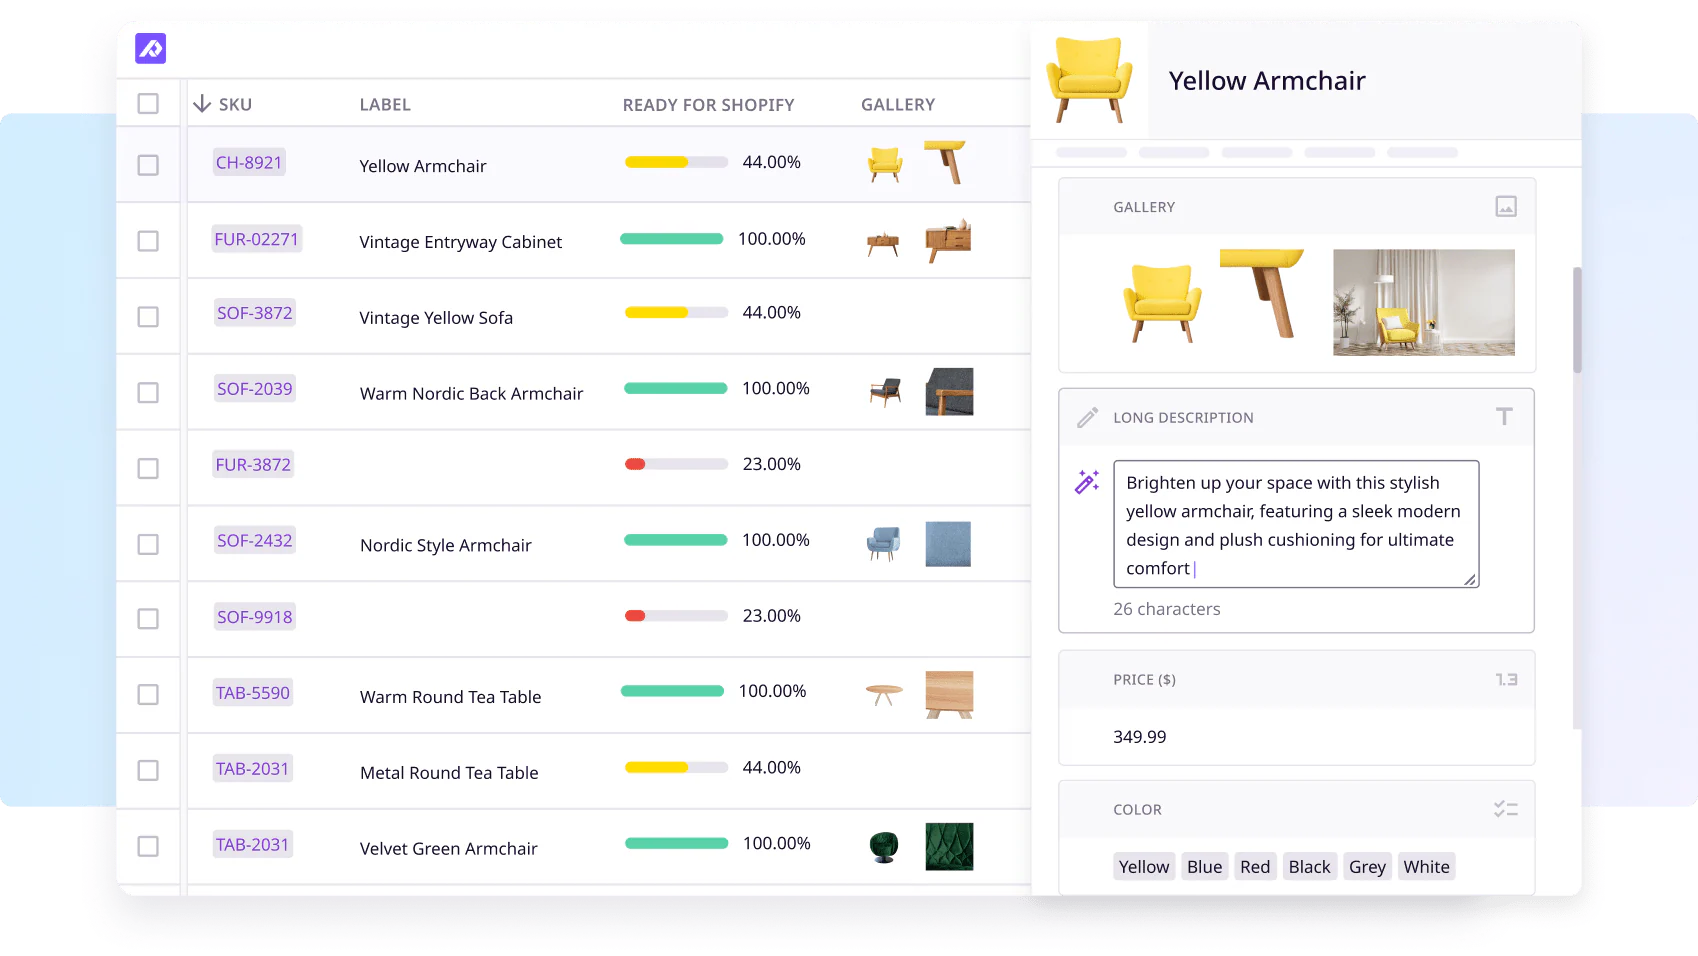1698x956 pixels.
Task: Check the Velvet Green Armchair row checkbox
Action: [x=148, y=846]
